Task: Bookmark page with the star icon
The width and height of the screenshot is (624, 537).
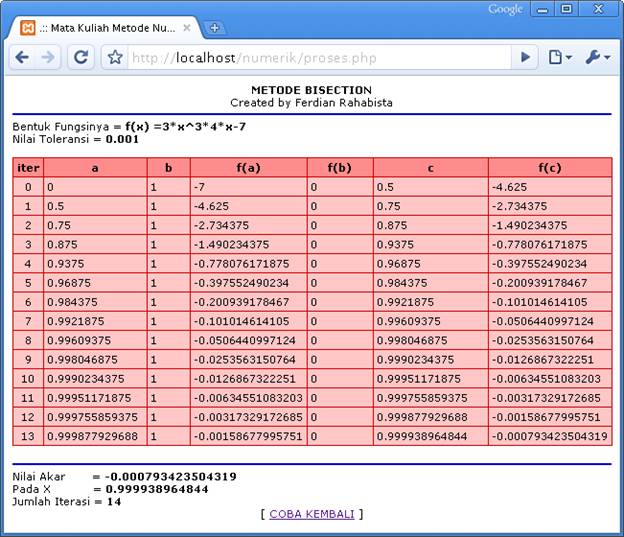Action: point(115,57)
